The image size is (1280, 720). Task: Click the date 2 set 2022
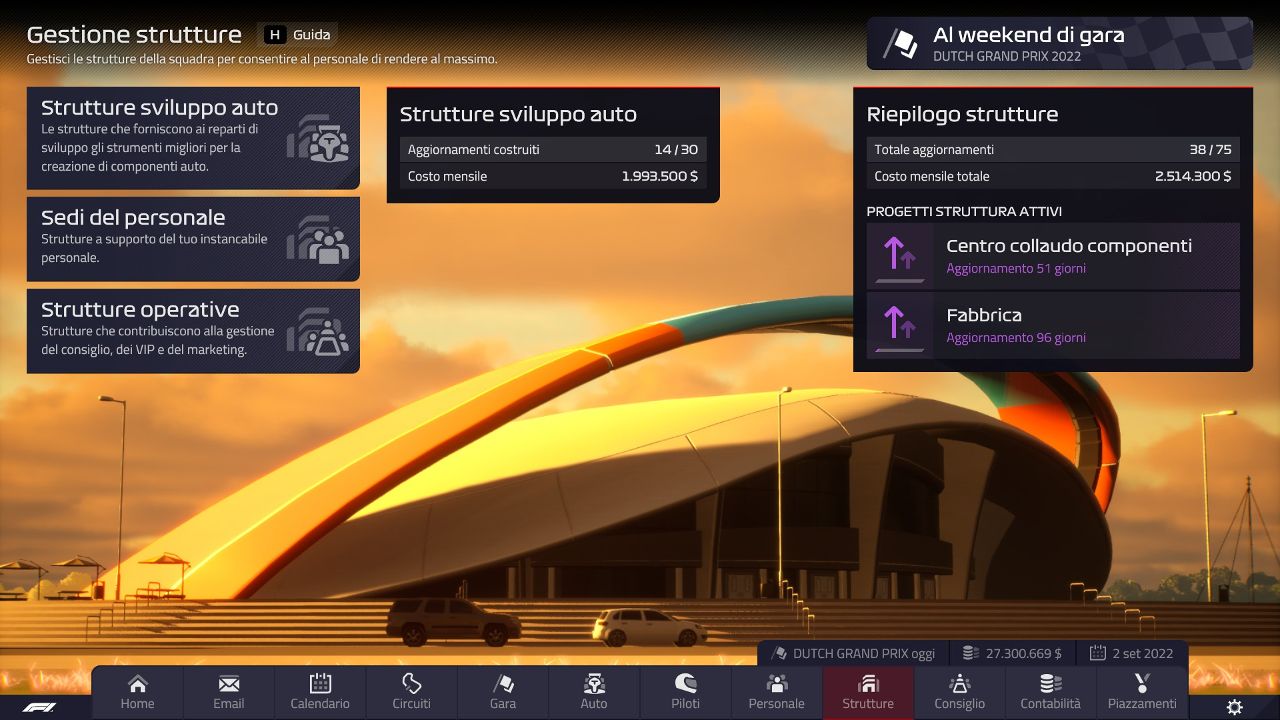tap(1132, 653)
